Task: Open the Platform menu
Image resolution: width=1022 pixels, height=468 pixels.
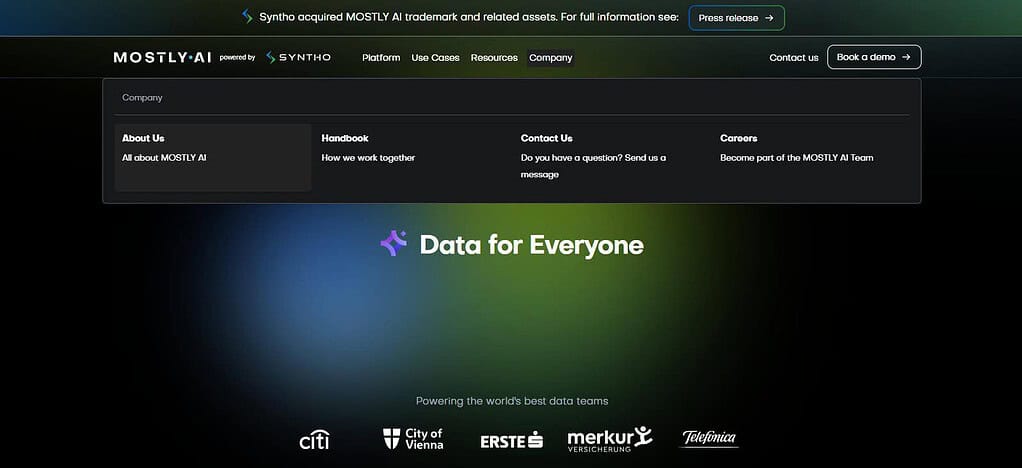Action: [x=381, y=57]
